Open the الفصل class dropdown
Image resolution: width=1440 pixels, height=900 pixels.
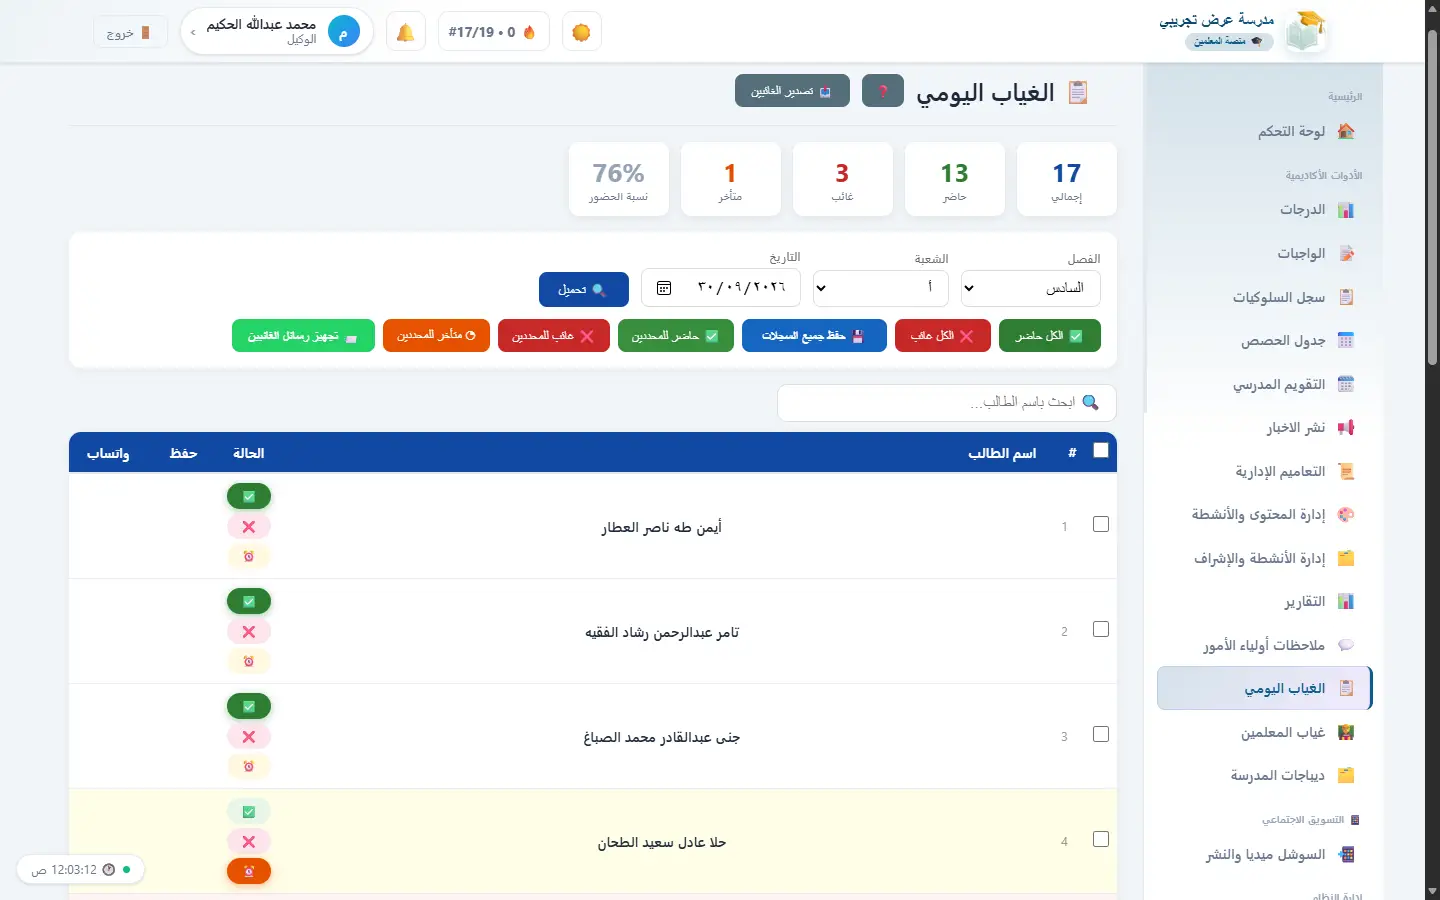tap(1030, 288)
